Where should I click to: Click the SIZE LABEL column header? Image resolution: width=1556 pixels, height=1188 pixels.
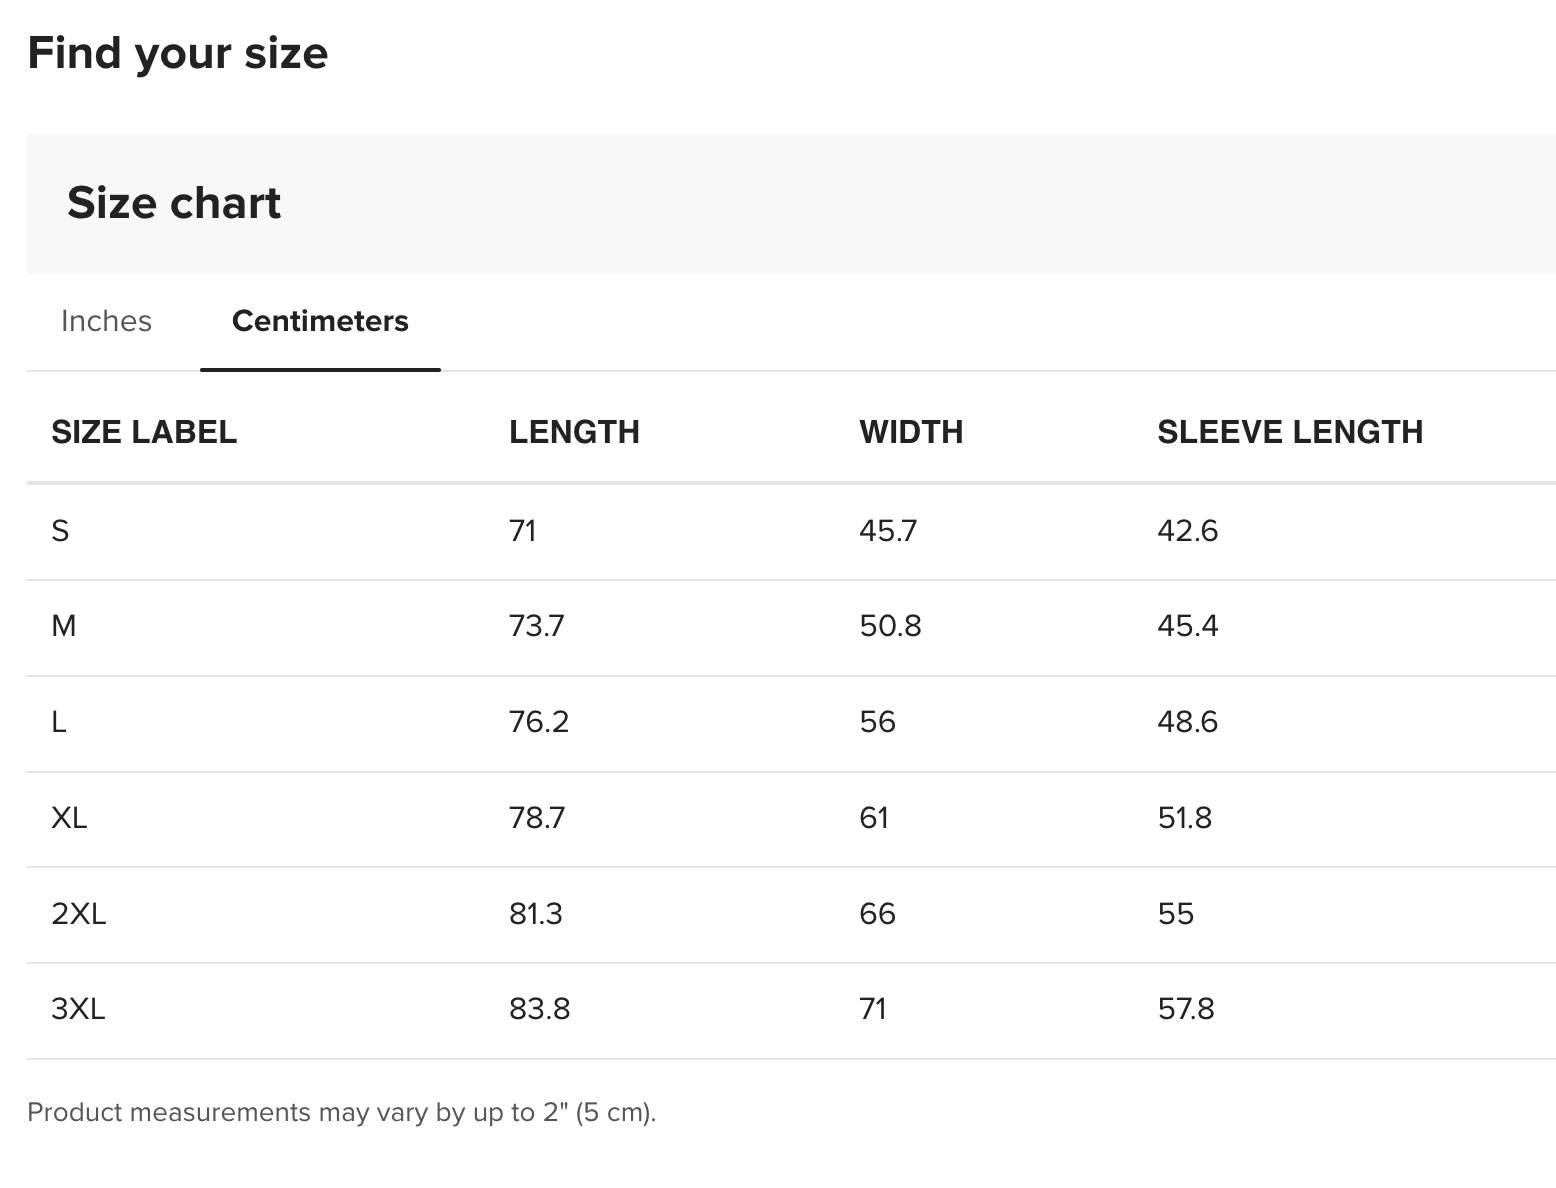pos(144,432)
